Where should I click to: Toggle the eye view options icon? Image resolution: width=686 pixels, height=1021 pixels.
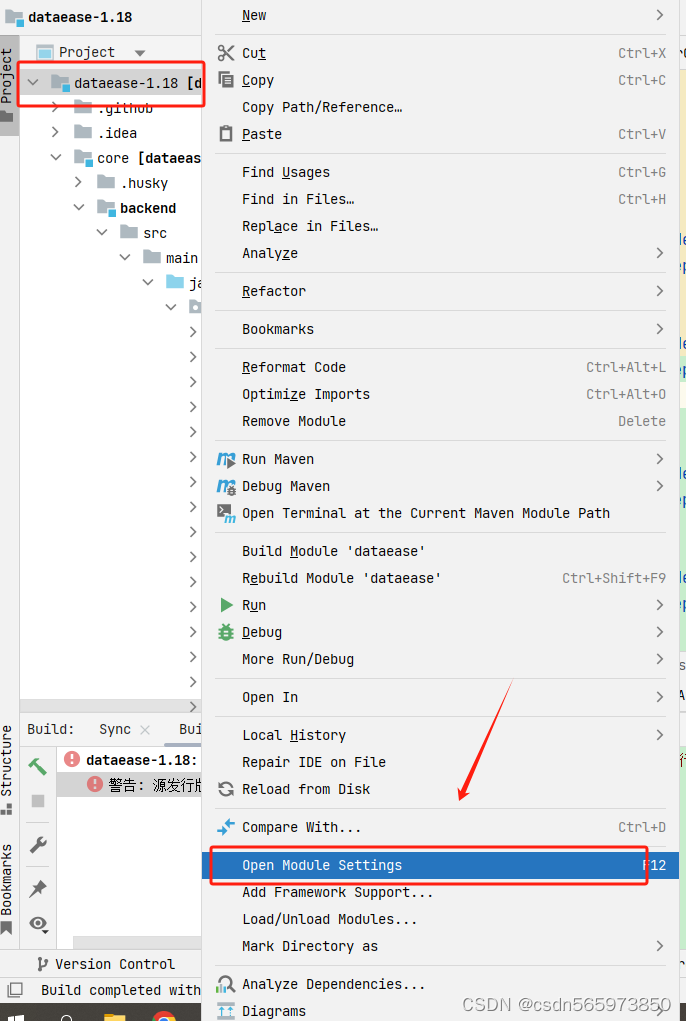point(38,923)
